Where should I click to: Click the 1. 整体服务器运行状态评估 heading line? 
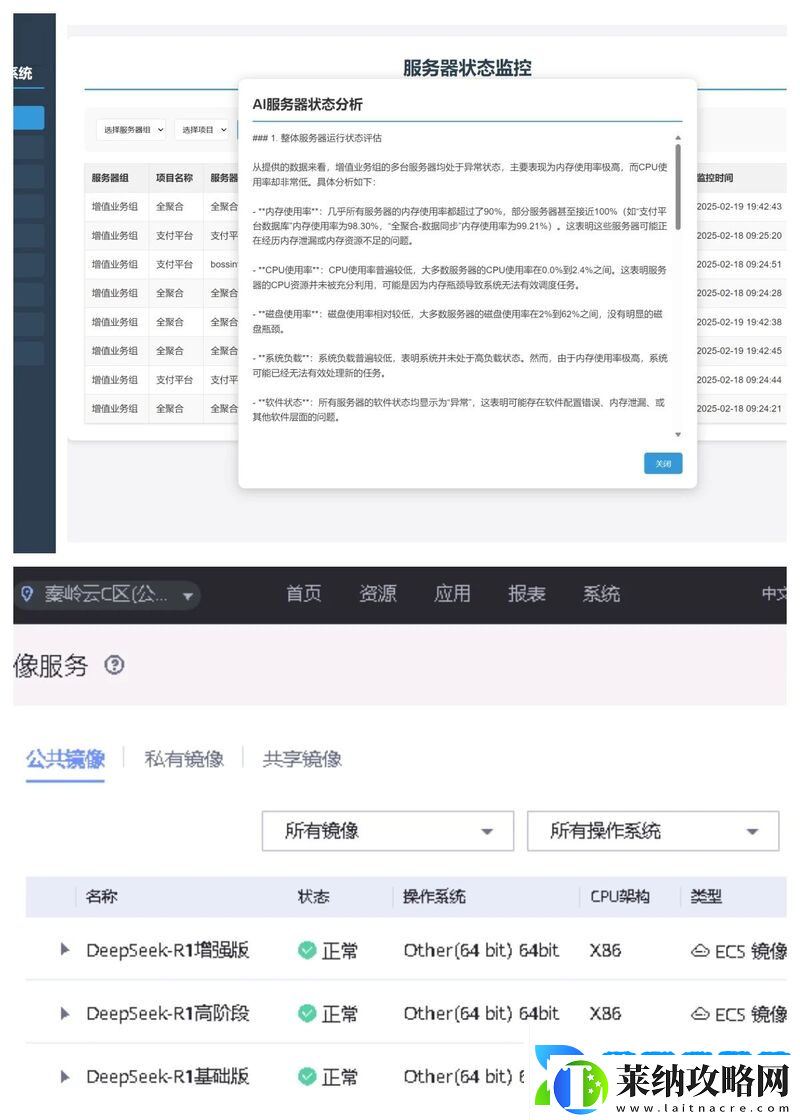point(317,138)
